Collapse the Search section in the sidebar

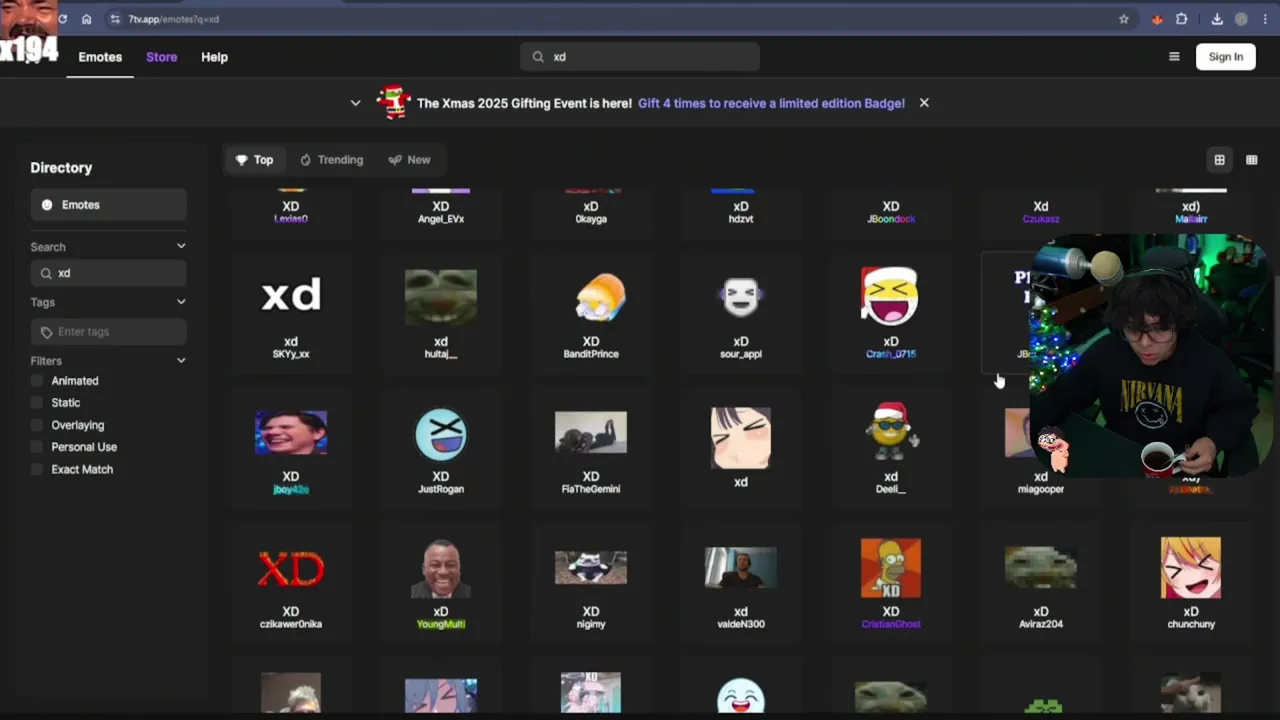(181, 246)
